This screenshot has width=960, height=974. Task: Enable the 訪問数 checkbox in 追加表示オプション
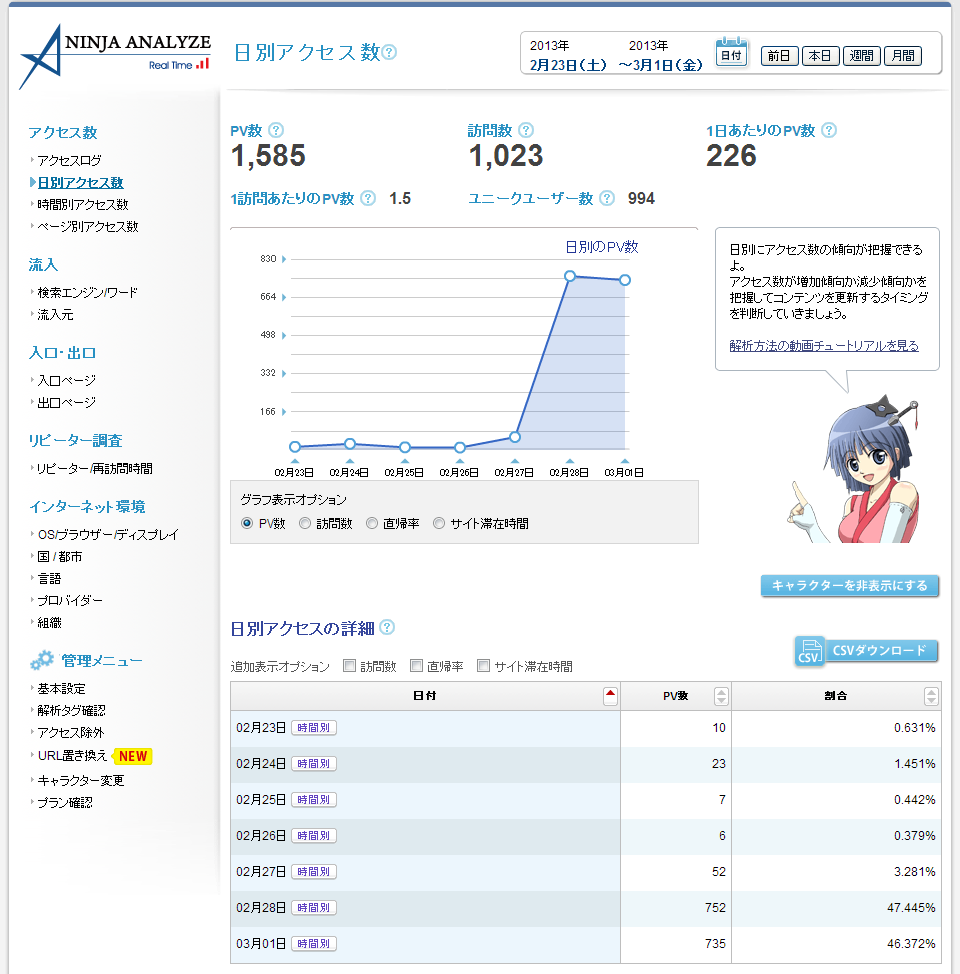click(x=348, y=664)
